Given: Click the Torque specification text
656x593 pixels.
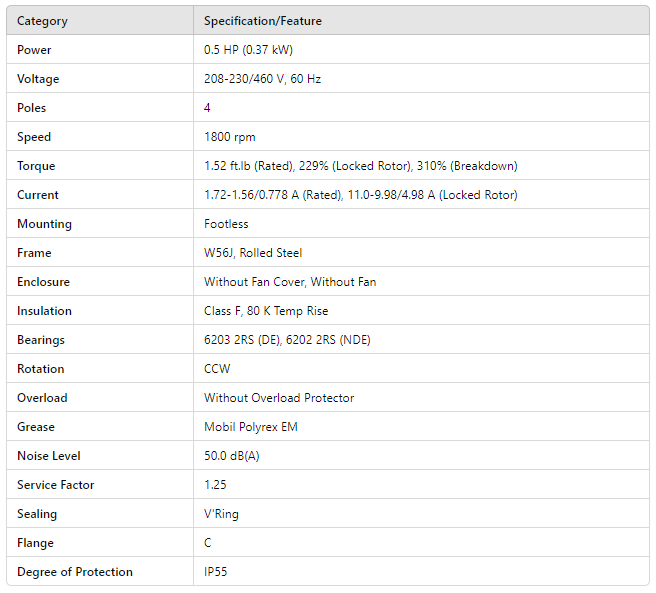Looking at the screenshot, I should click(360, 166).
